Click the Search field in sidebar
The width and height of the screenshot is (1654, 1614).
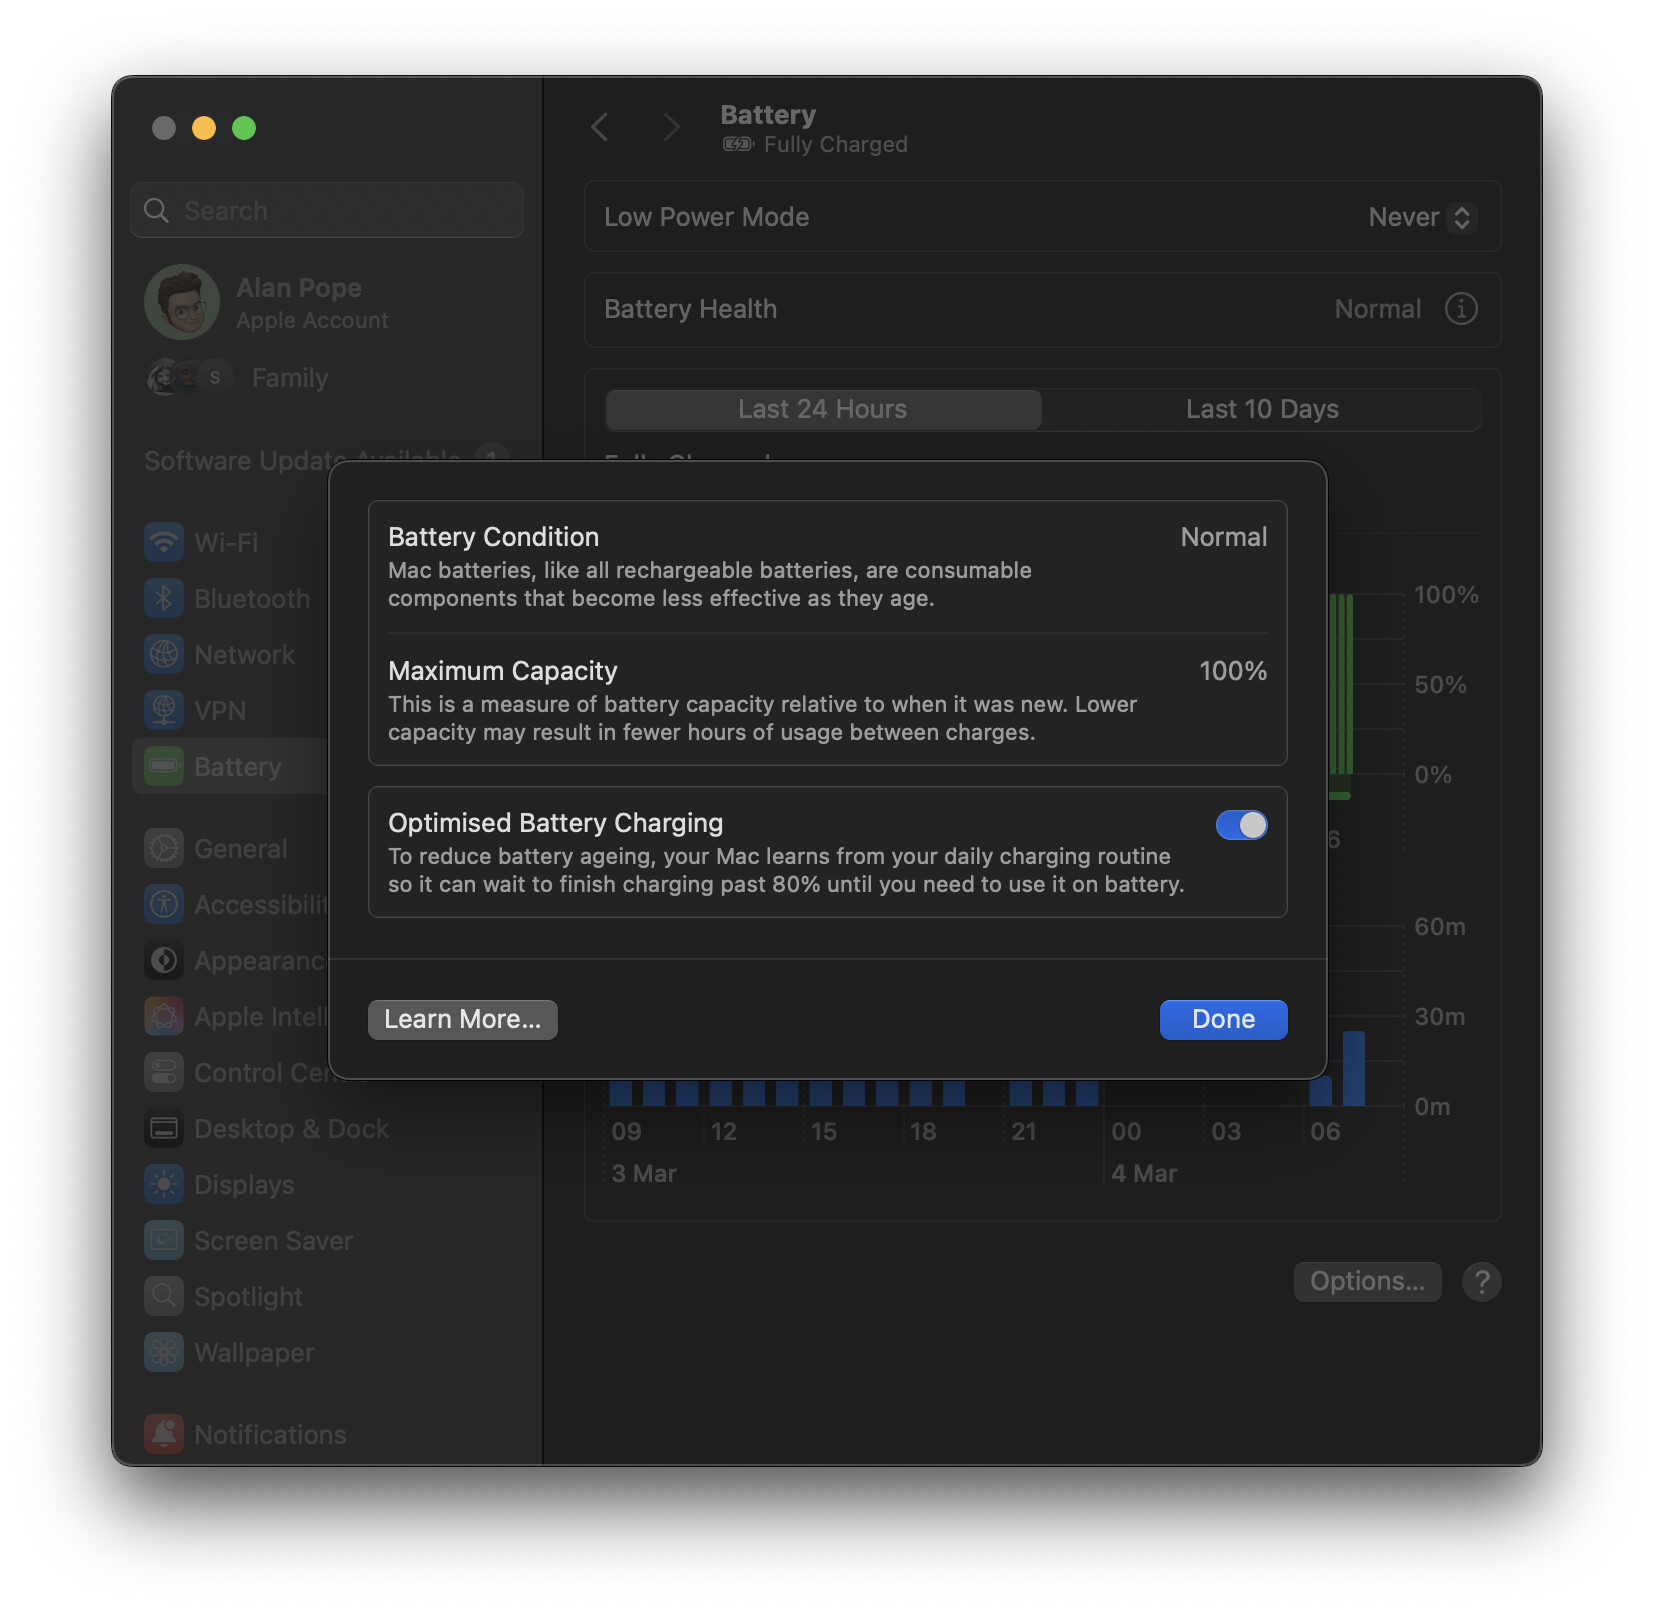tap(327, 210)
